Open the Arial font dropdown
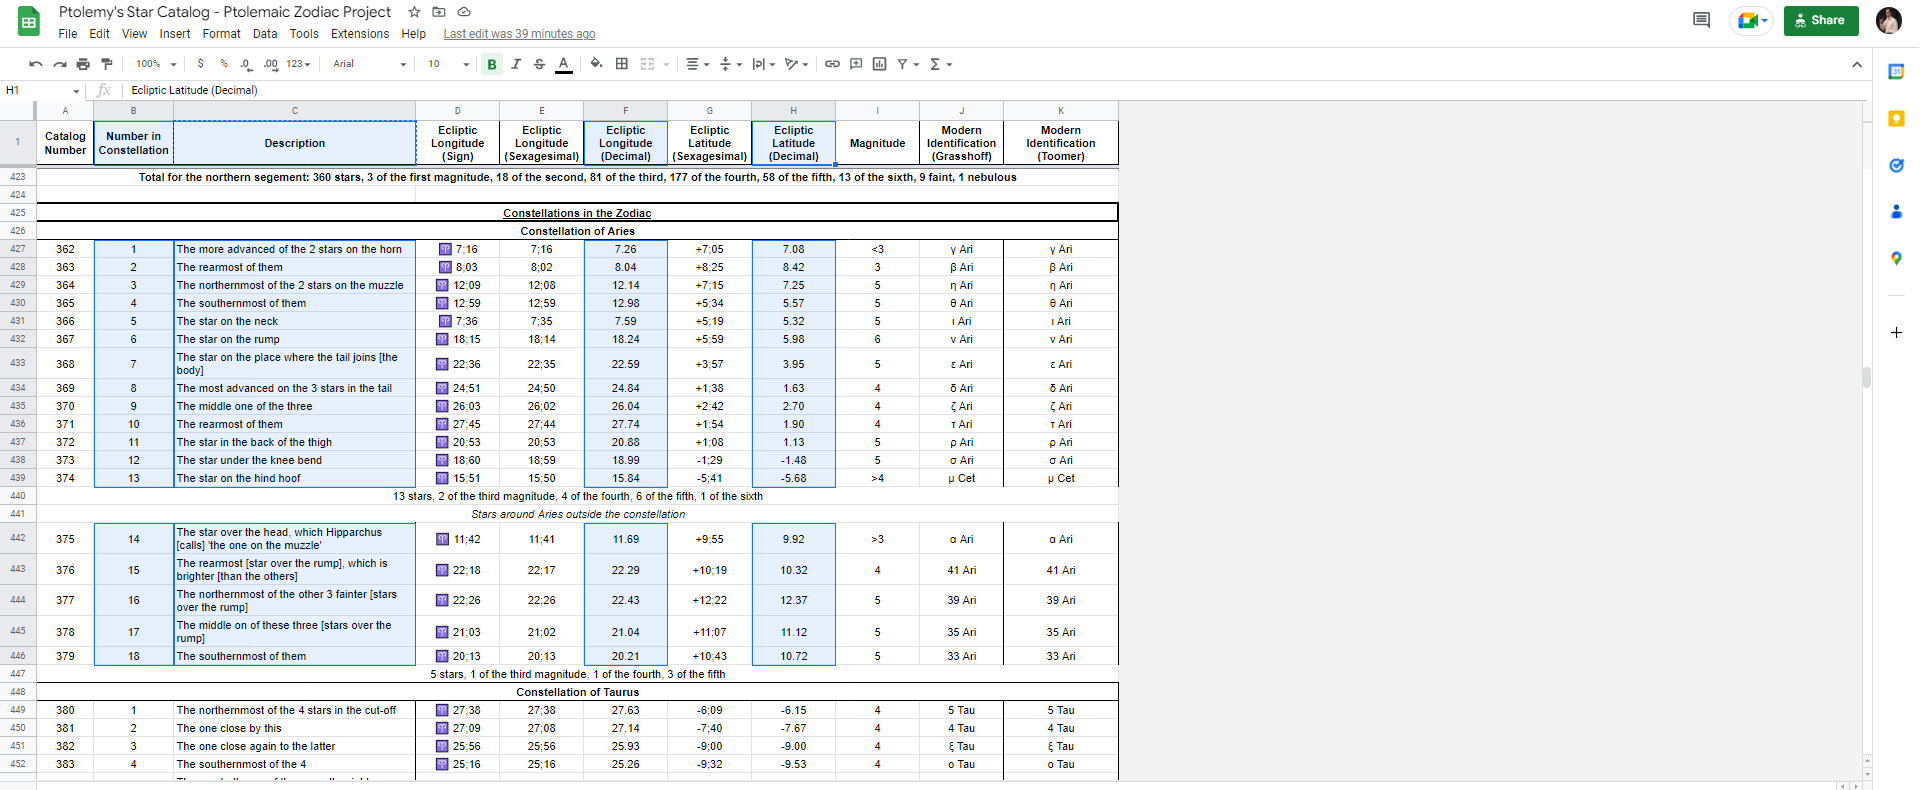The width and height of the screenshot is (1920, 790). [x=370, y=64]
